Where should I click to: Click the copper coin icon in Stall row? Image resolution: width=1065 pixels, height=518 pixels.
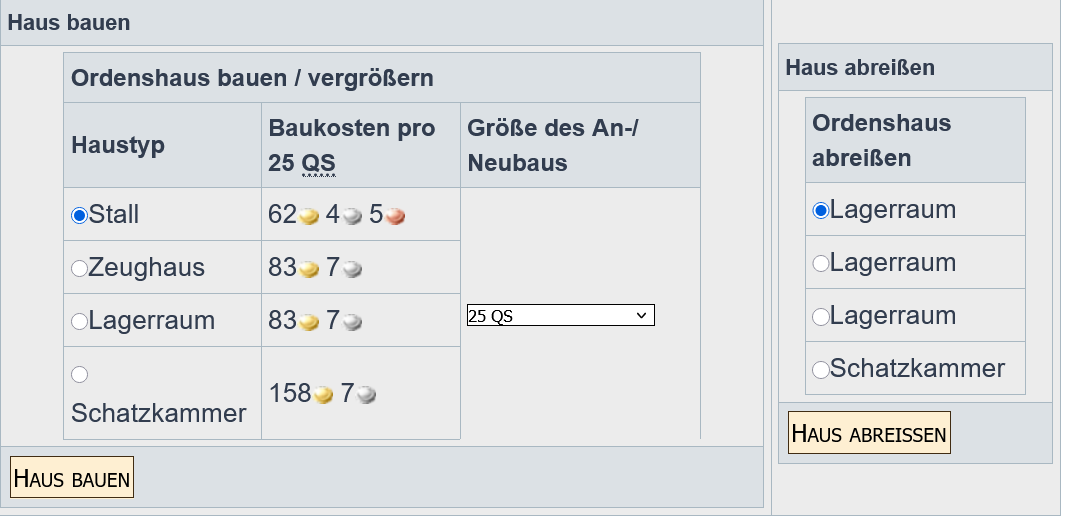coord(395,216)
